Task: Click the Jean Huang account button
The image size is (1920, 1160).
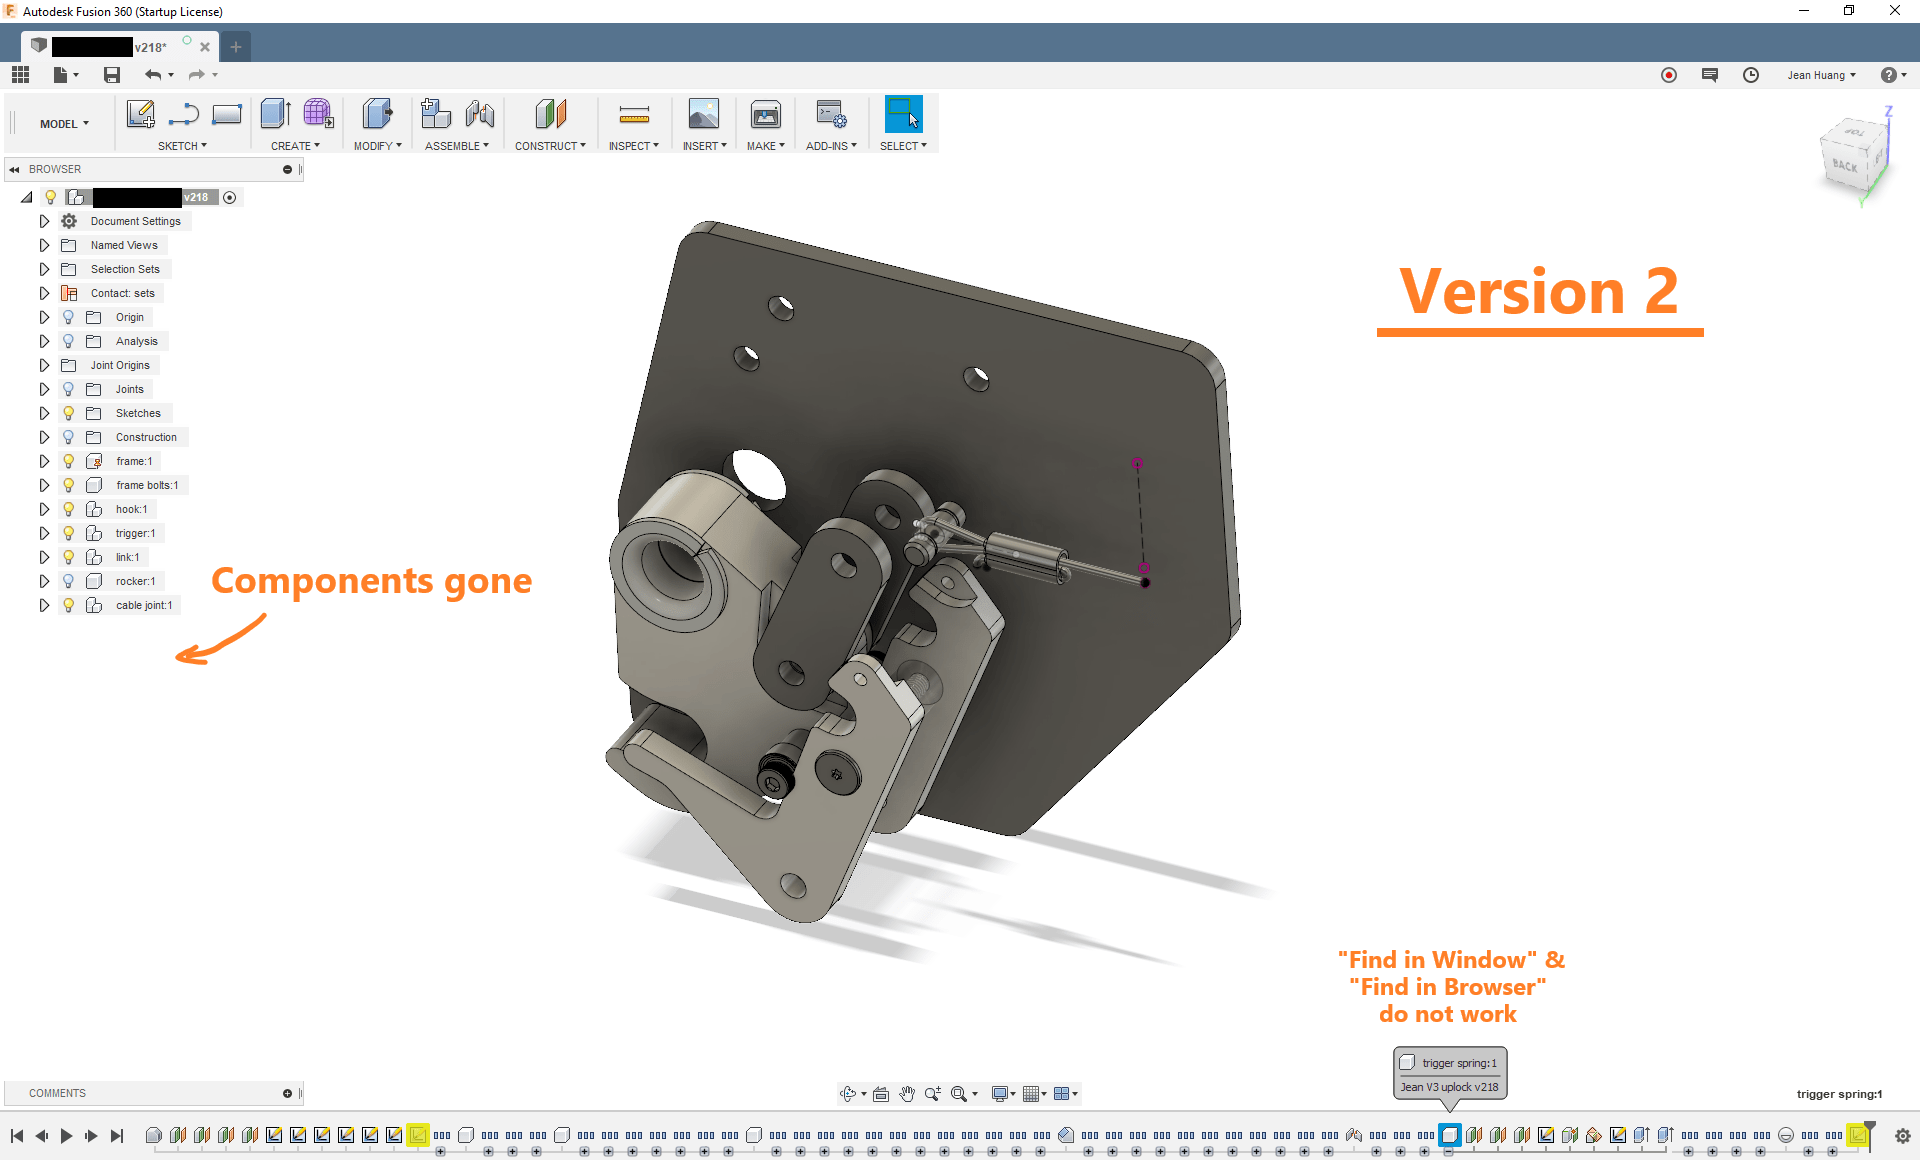Action: tap(1821, 75)
